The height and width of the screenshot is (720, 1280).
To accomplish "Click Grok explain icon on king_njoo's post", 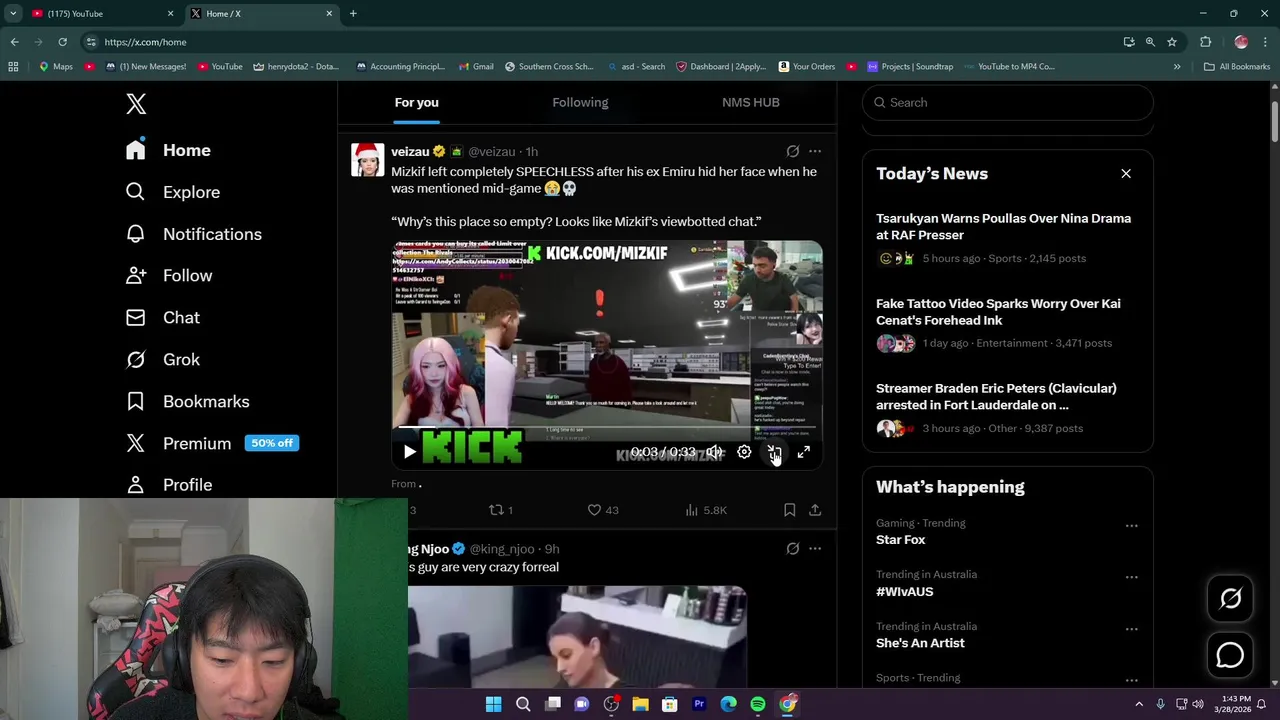I will pos(792,549).
